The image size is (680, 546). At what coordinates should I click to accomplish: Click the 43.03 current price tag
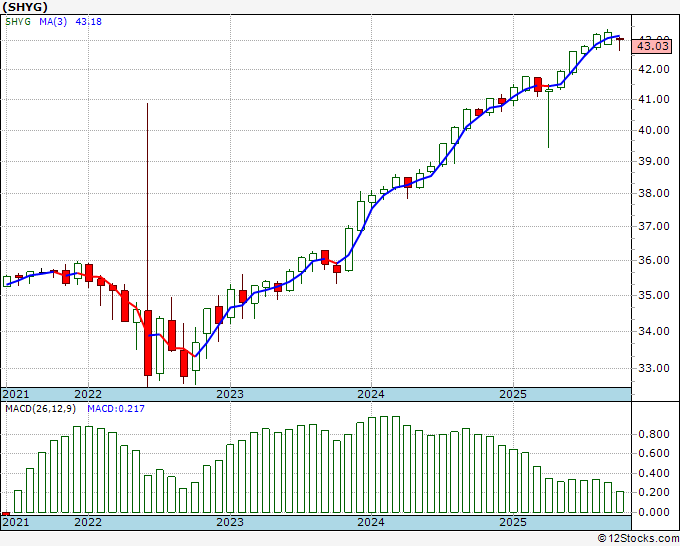tap(653, 46)
